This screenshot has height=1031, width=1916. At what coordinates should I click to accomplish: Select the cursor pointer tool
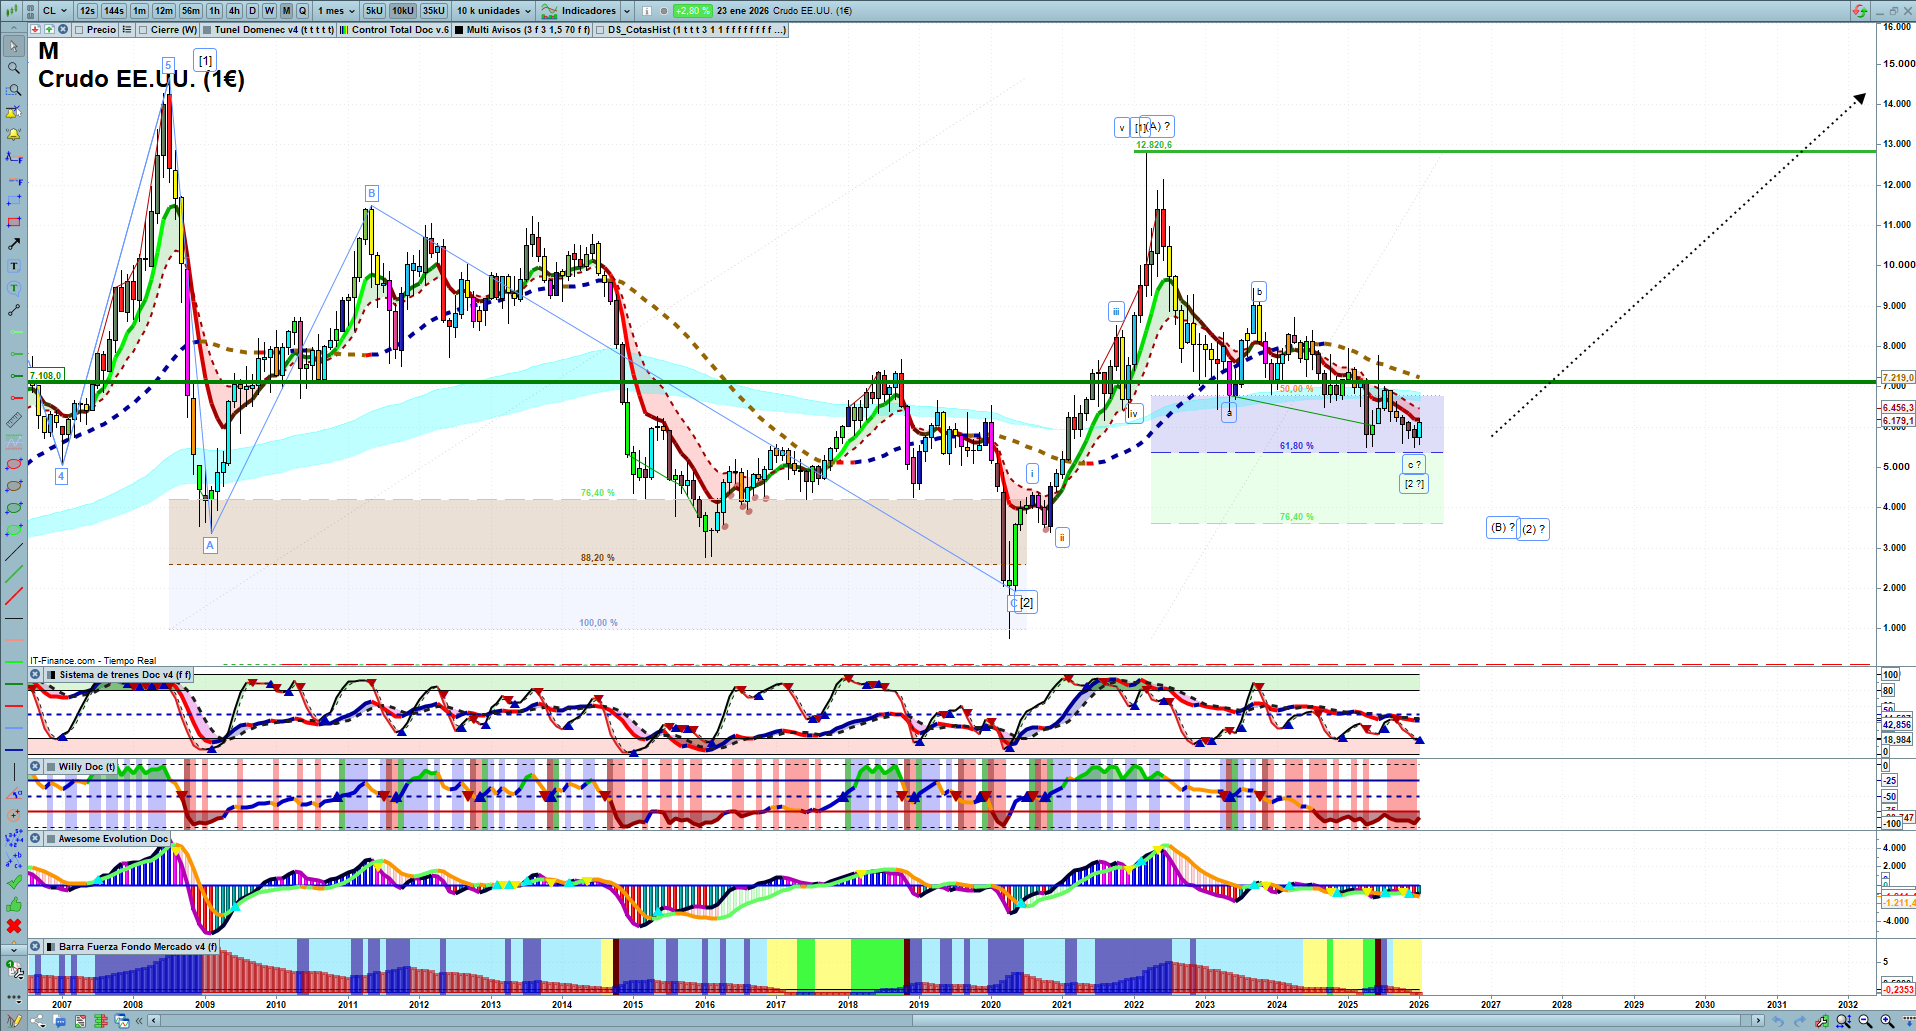coord(14,46)
